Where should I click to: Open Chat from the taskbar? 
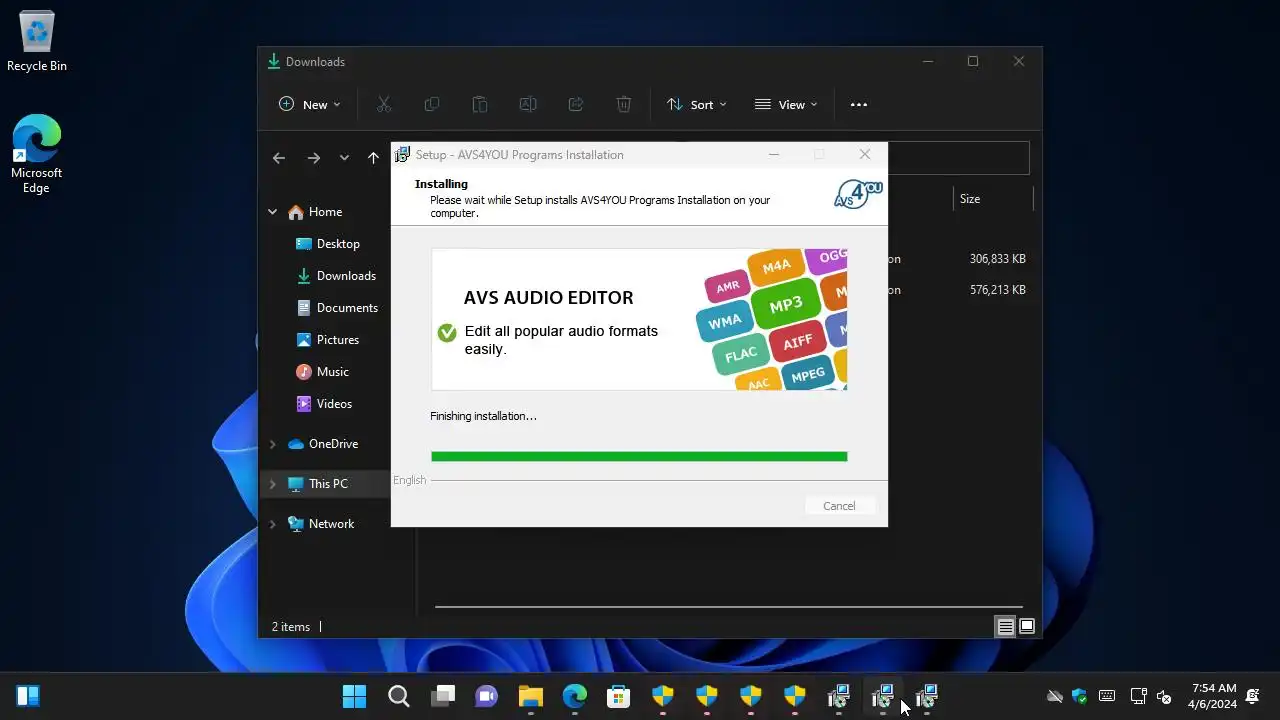(487, 696)
